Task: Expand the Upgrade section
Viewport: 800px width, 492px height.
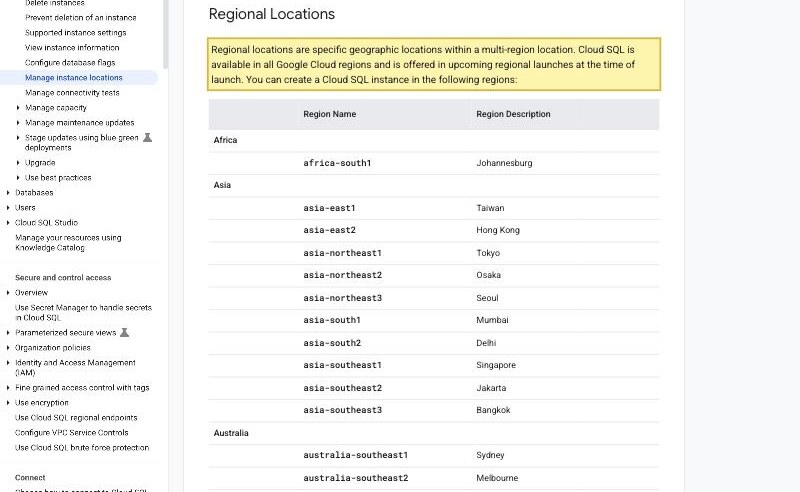Action: 18,163
